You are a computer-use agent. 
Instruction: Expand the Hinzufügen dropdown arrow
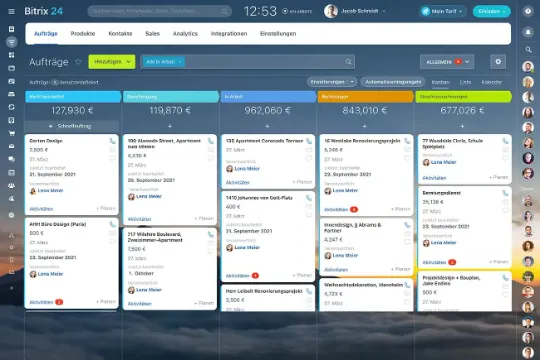[x=128, y=62]
